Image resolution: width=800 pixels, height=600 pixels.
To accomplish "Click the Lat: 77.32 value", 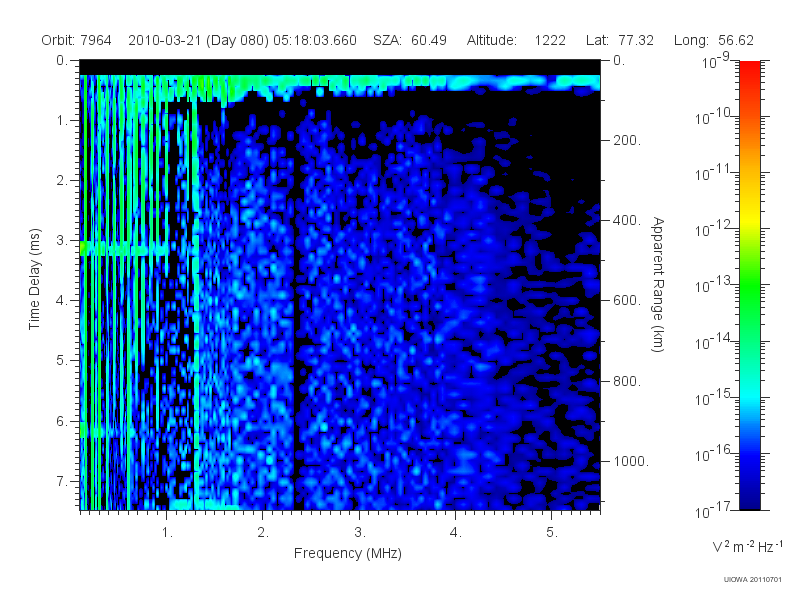I will 619,40.
